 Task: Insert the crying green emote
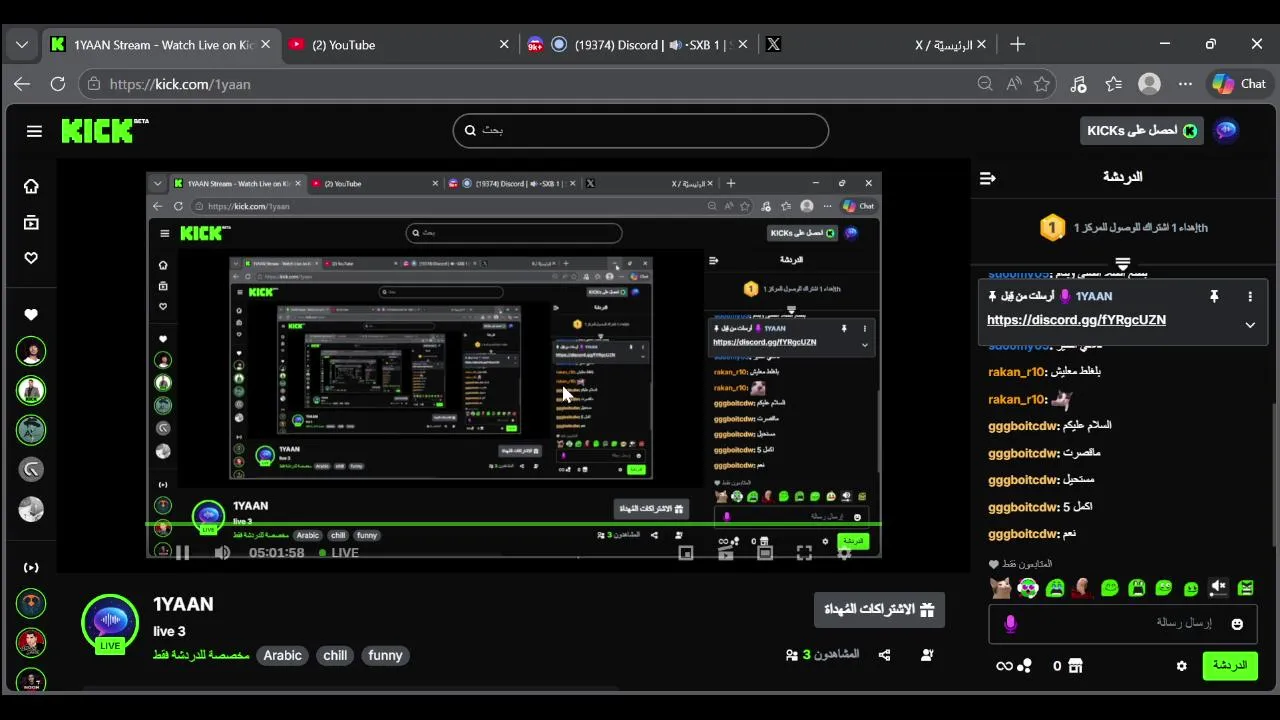1055,588
